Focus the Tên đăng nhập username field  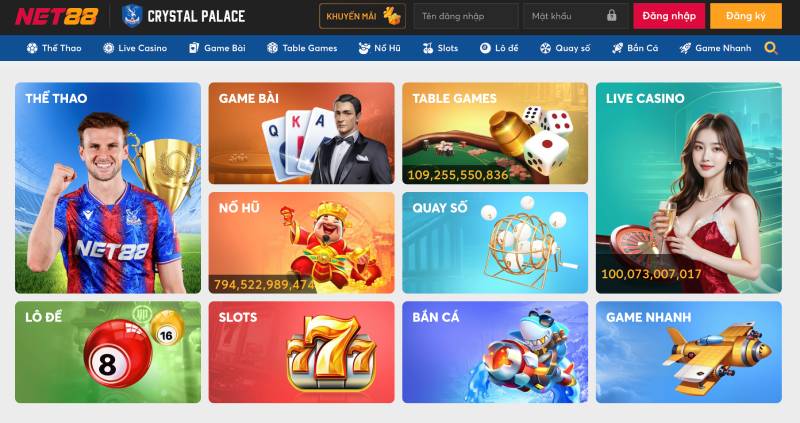tap(466, 16)
